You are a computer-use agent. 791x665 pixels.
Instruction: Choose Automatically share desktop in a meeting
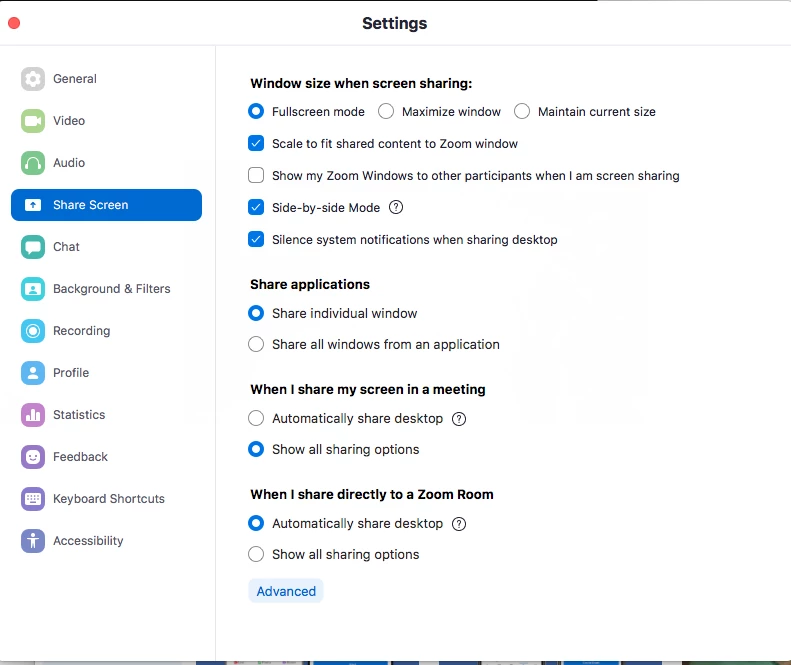[256, 418]
